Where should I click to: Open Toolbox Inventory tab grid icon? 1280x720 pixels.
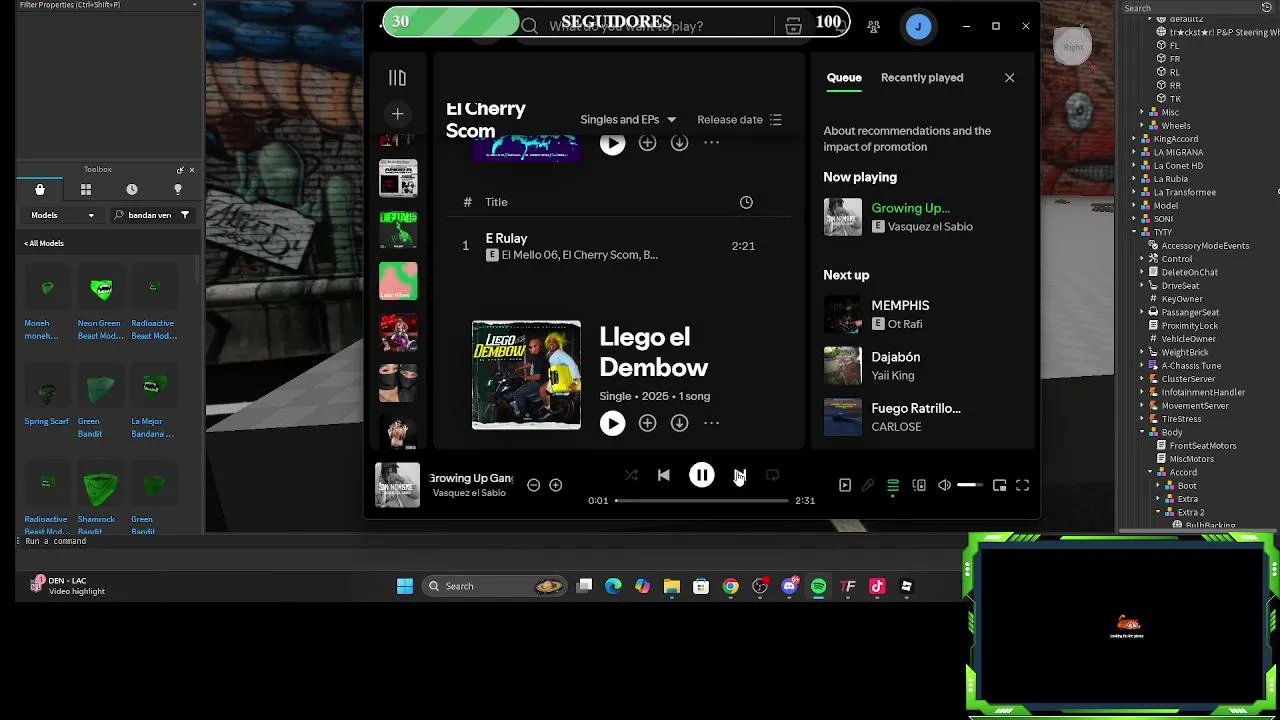[86, 189]
